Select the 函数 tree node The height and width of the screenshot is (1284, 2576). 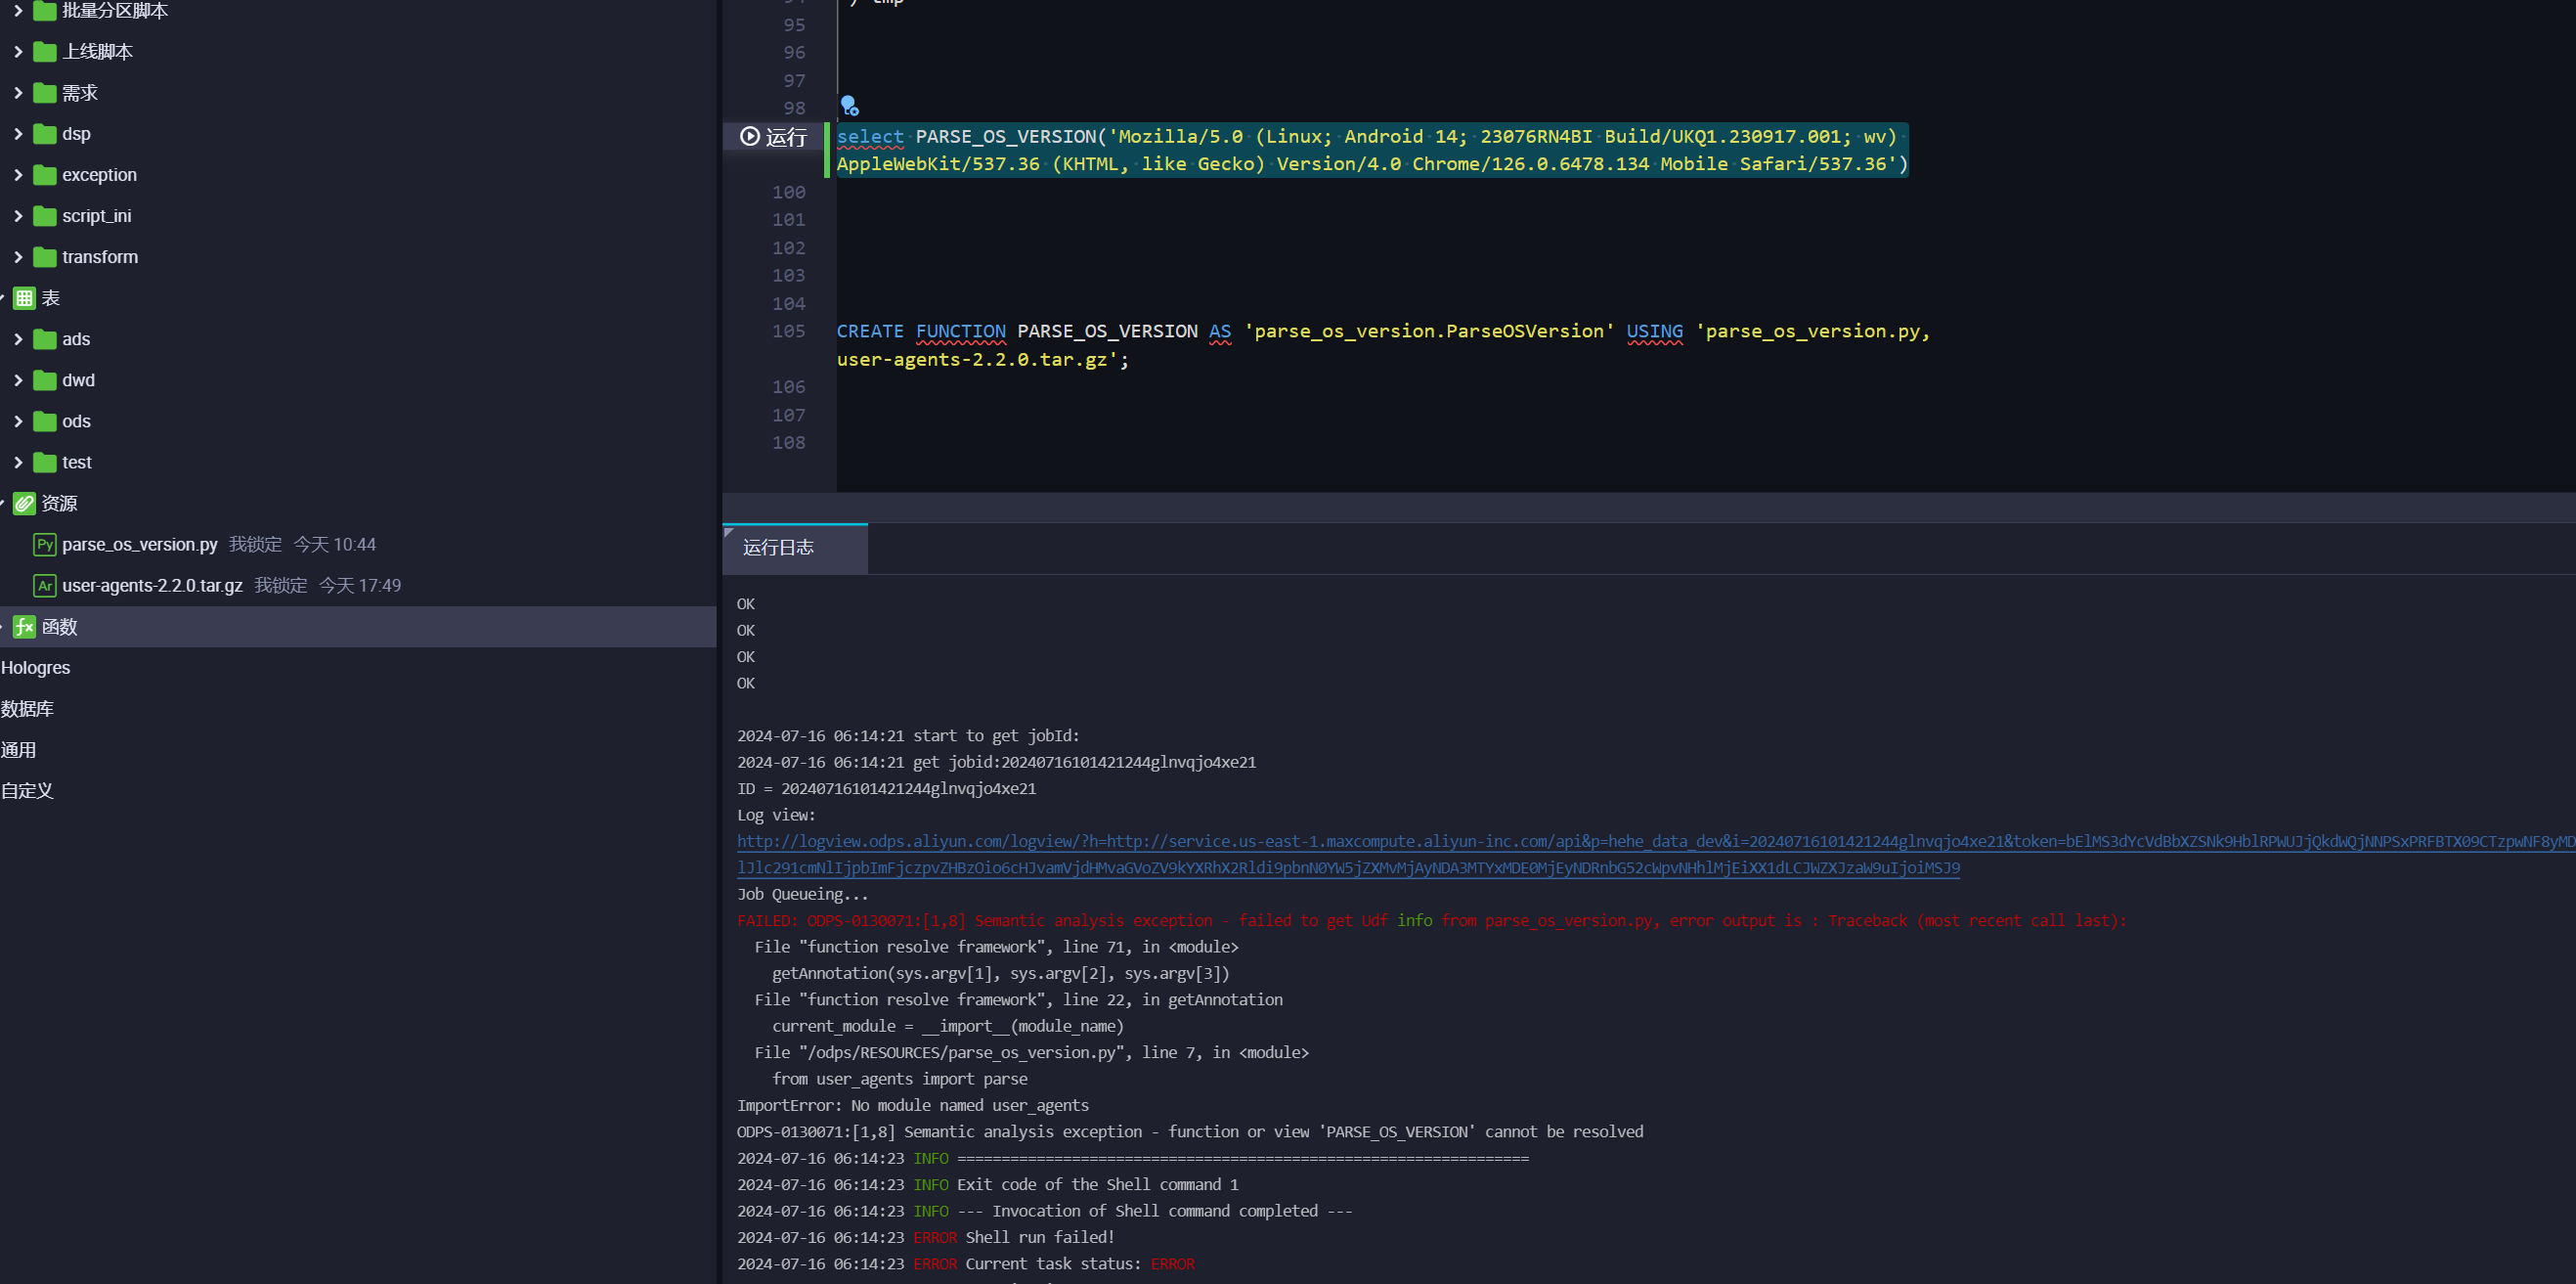(x=358, y=626)
